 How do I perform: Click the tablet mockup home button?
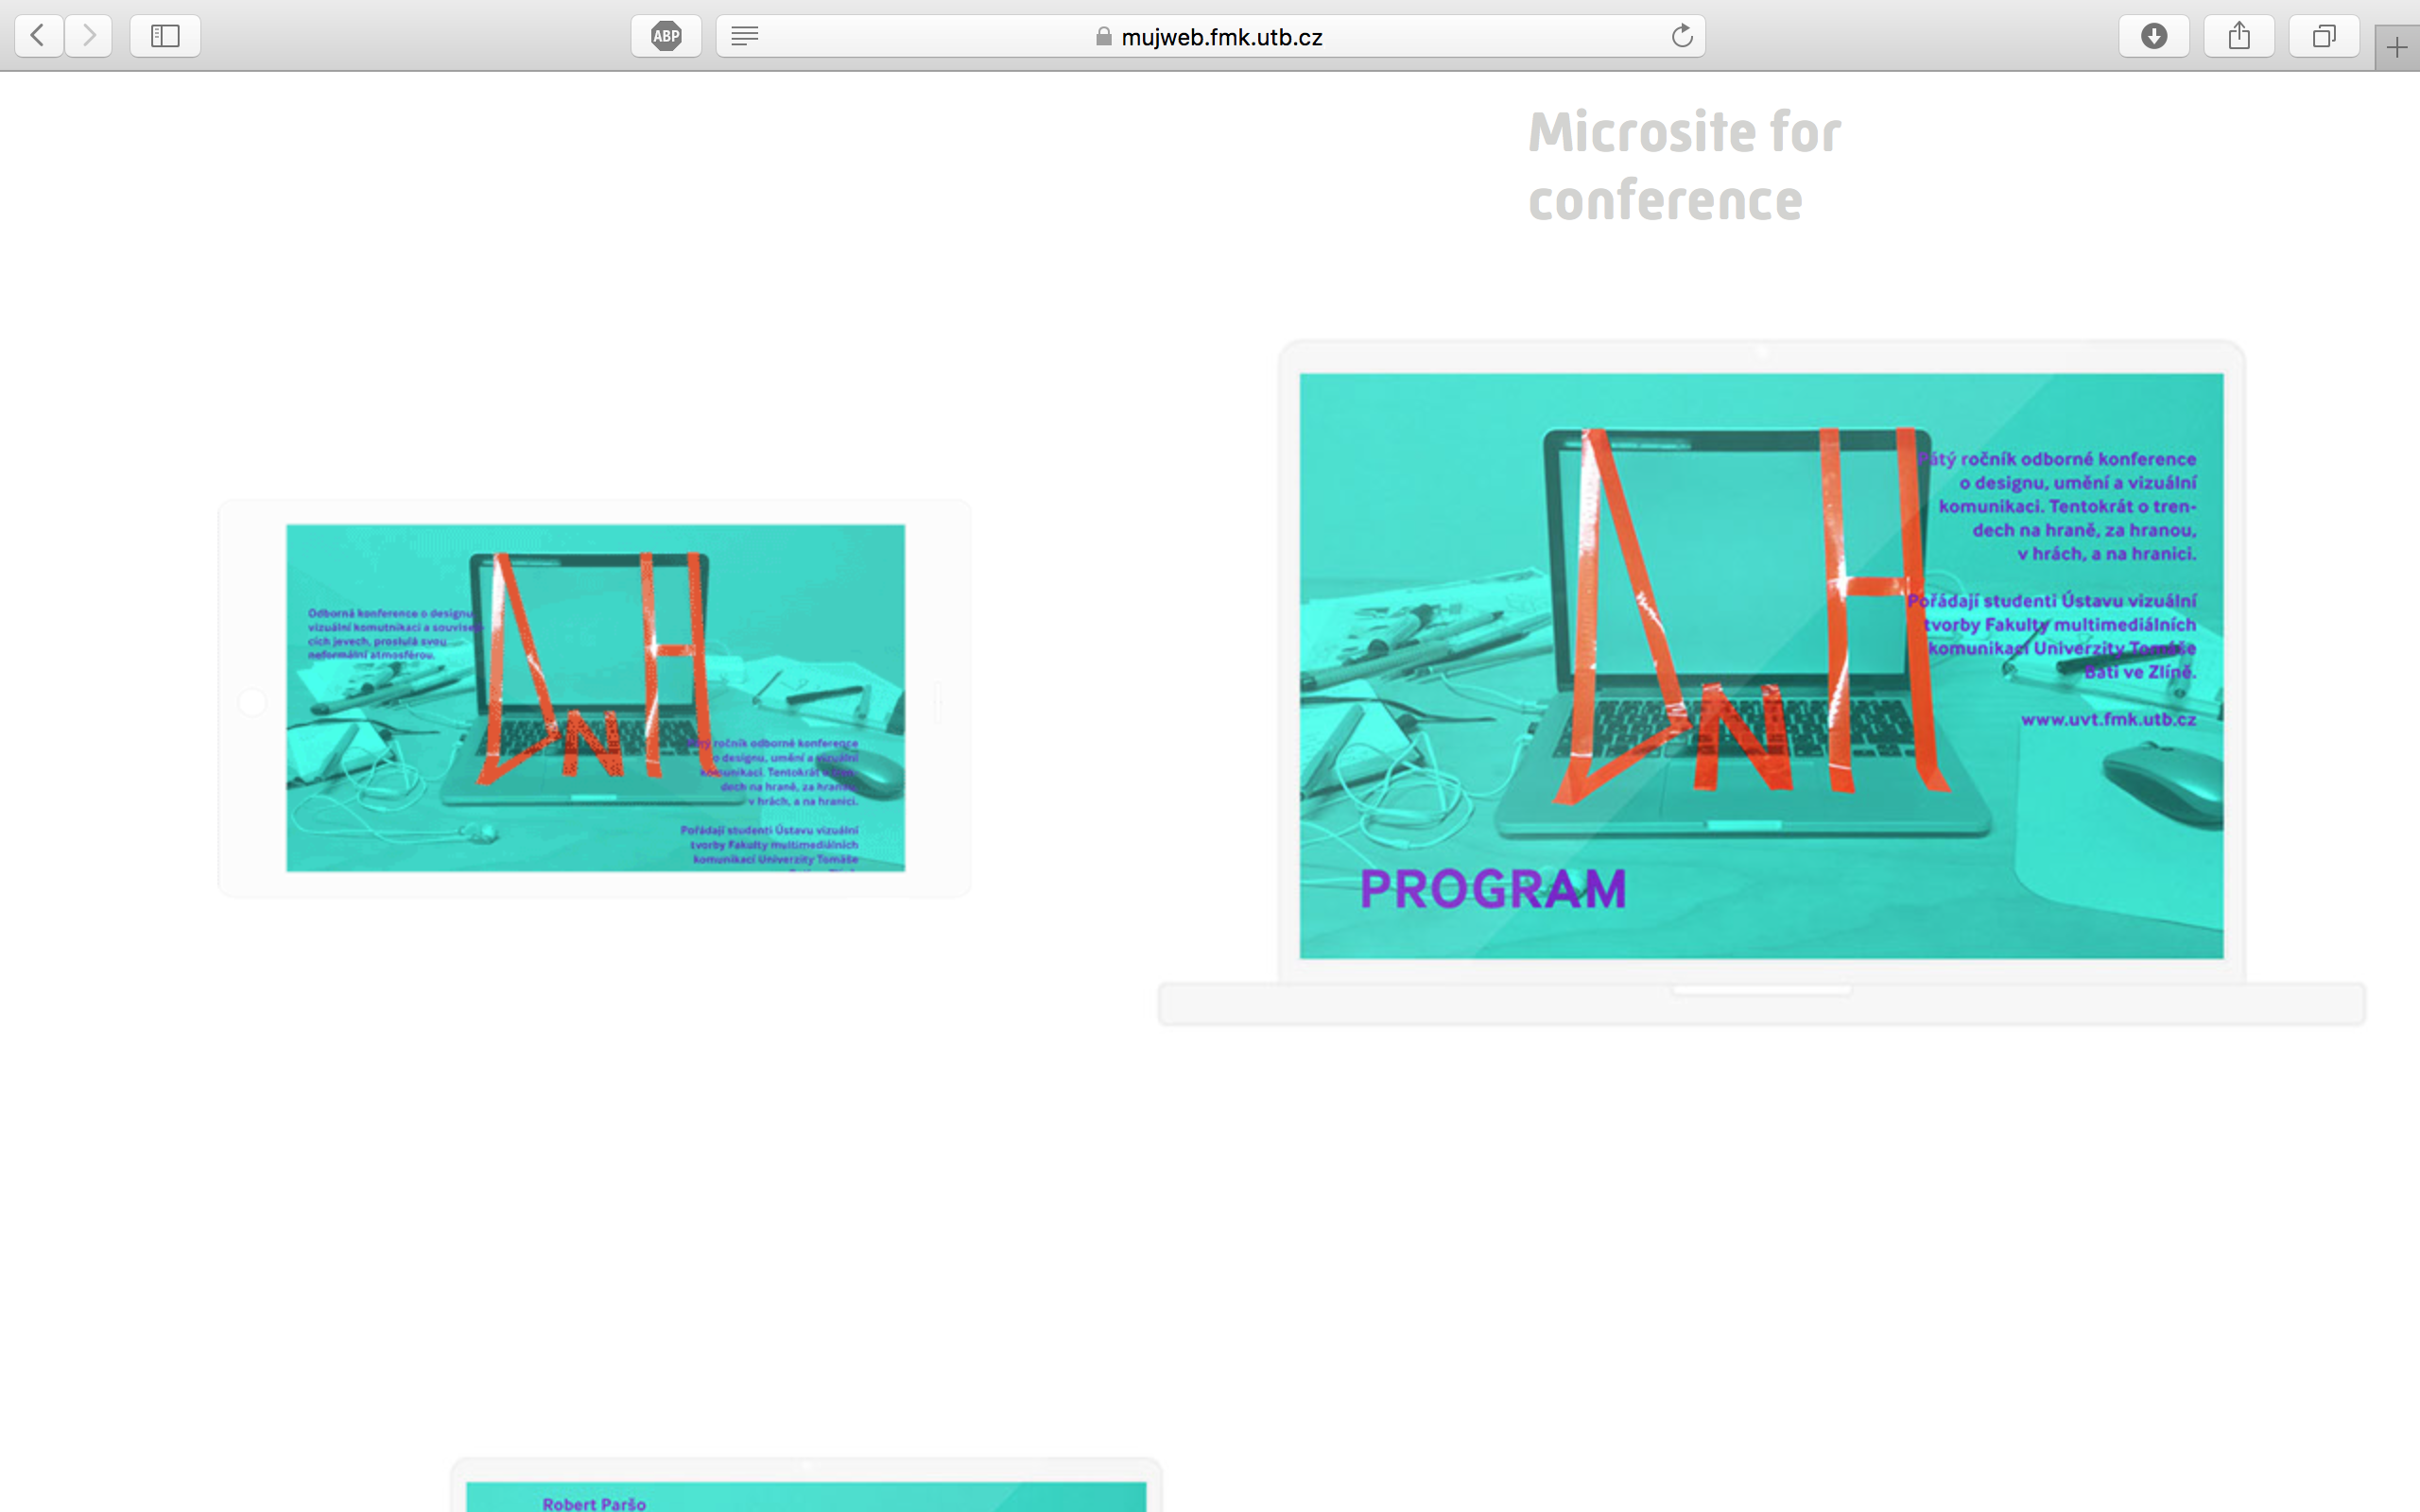253,702
